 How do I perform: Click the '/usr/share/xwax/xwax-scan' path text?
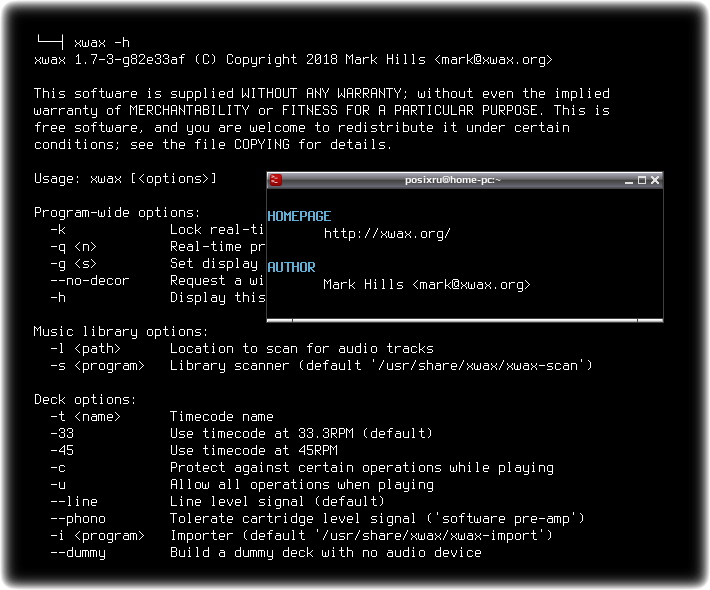click(x=478, y=365)
